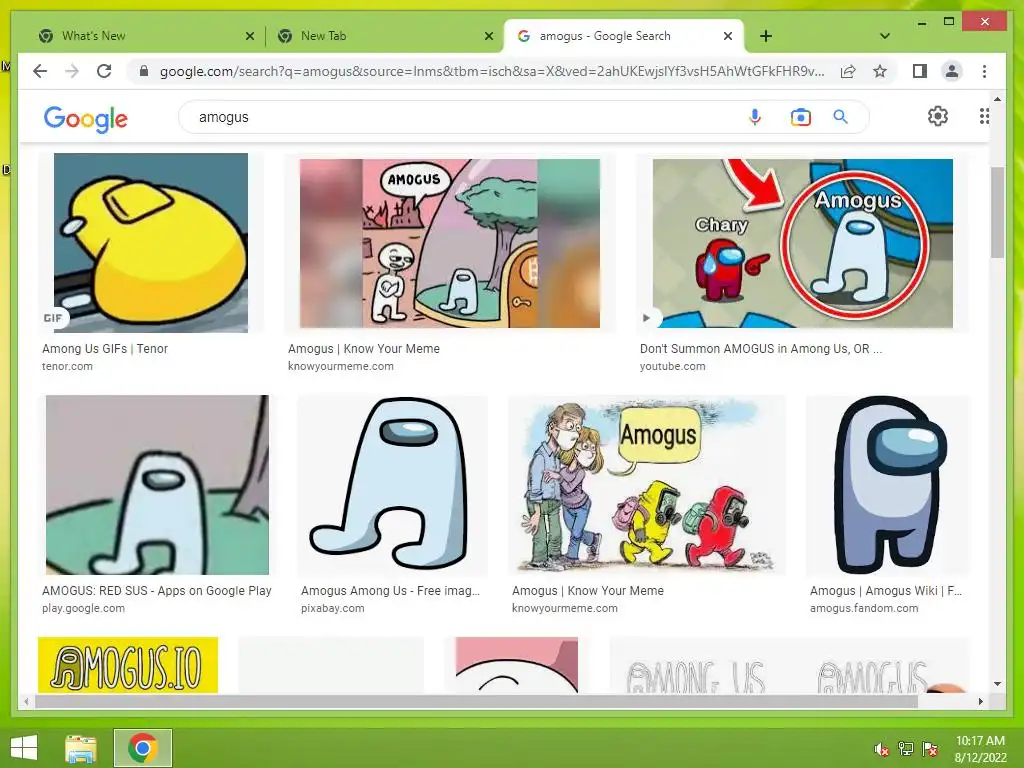Click the youtube.com source text
The width and height of the screenshot is (1024, 768).
coord(673,366)
